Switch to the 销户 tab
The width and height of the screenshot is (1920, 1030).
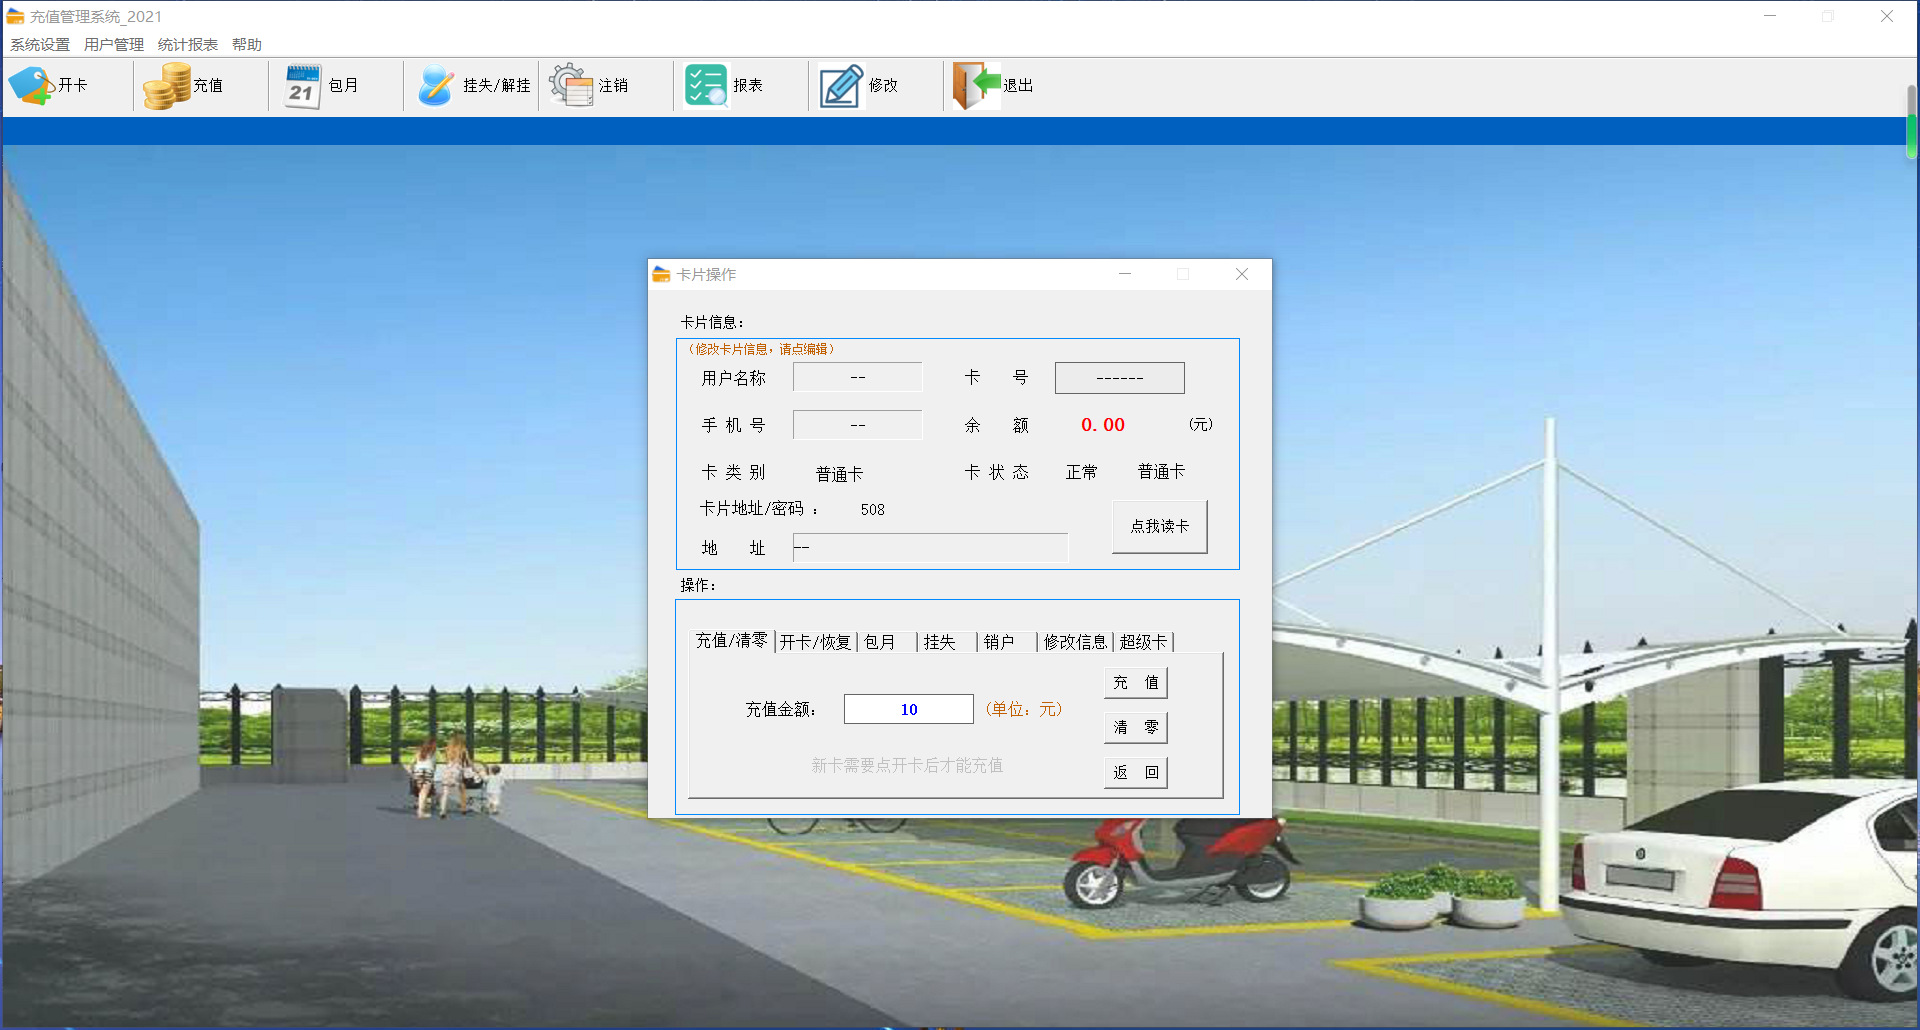tap(1006, 642)
